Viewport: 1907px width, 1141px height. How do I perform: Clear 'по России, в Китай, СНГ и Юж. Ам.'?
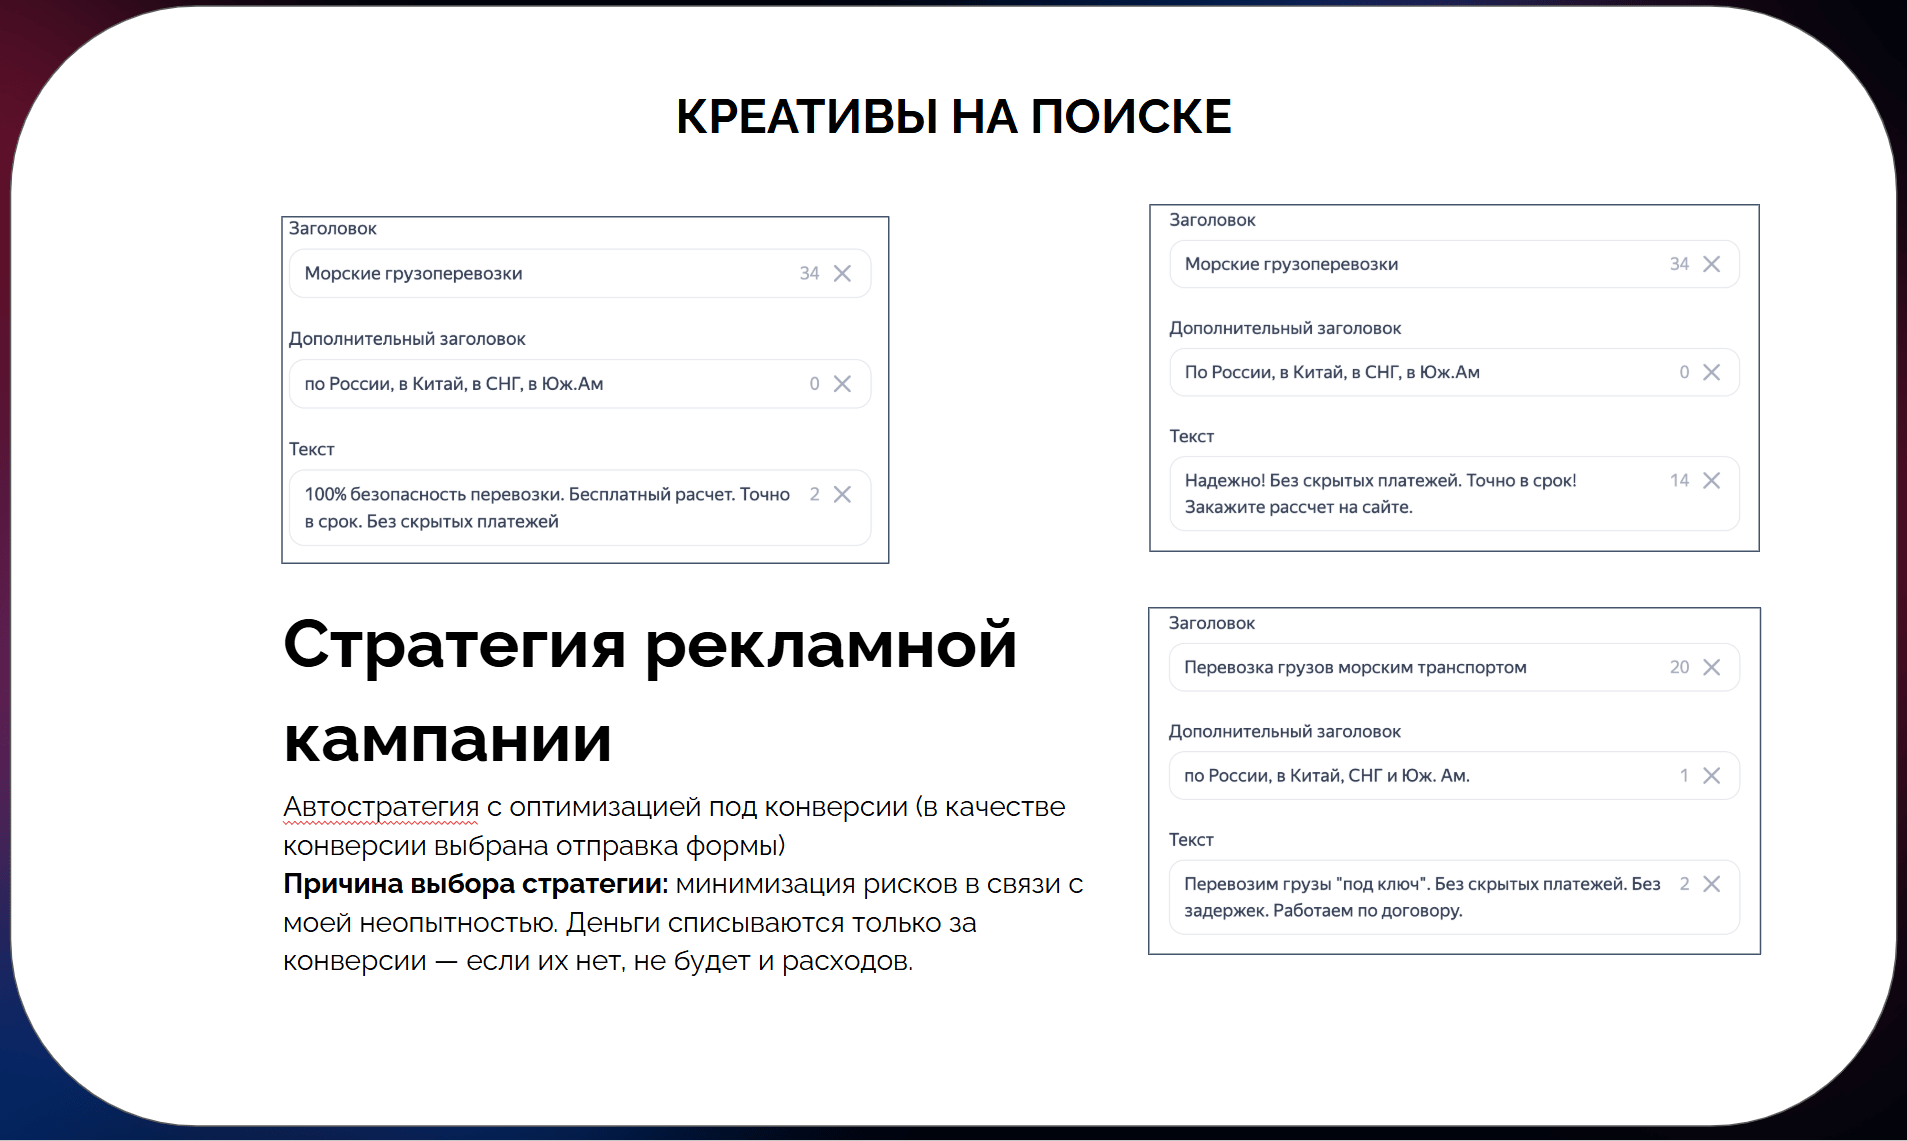click(1711, 776)
